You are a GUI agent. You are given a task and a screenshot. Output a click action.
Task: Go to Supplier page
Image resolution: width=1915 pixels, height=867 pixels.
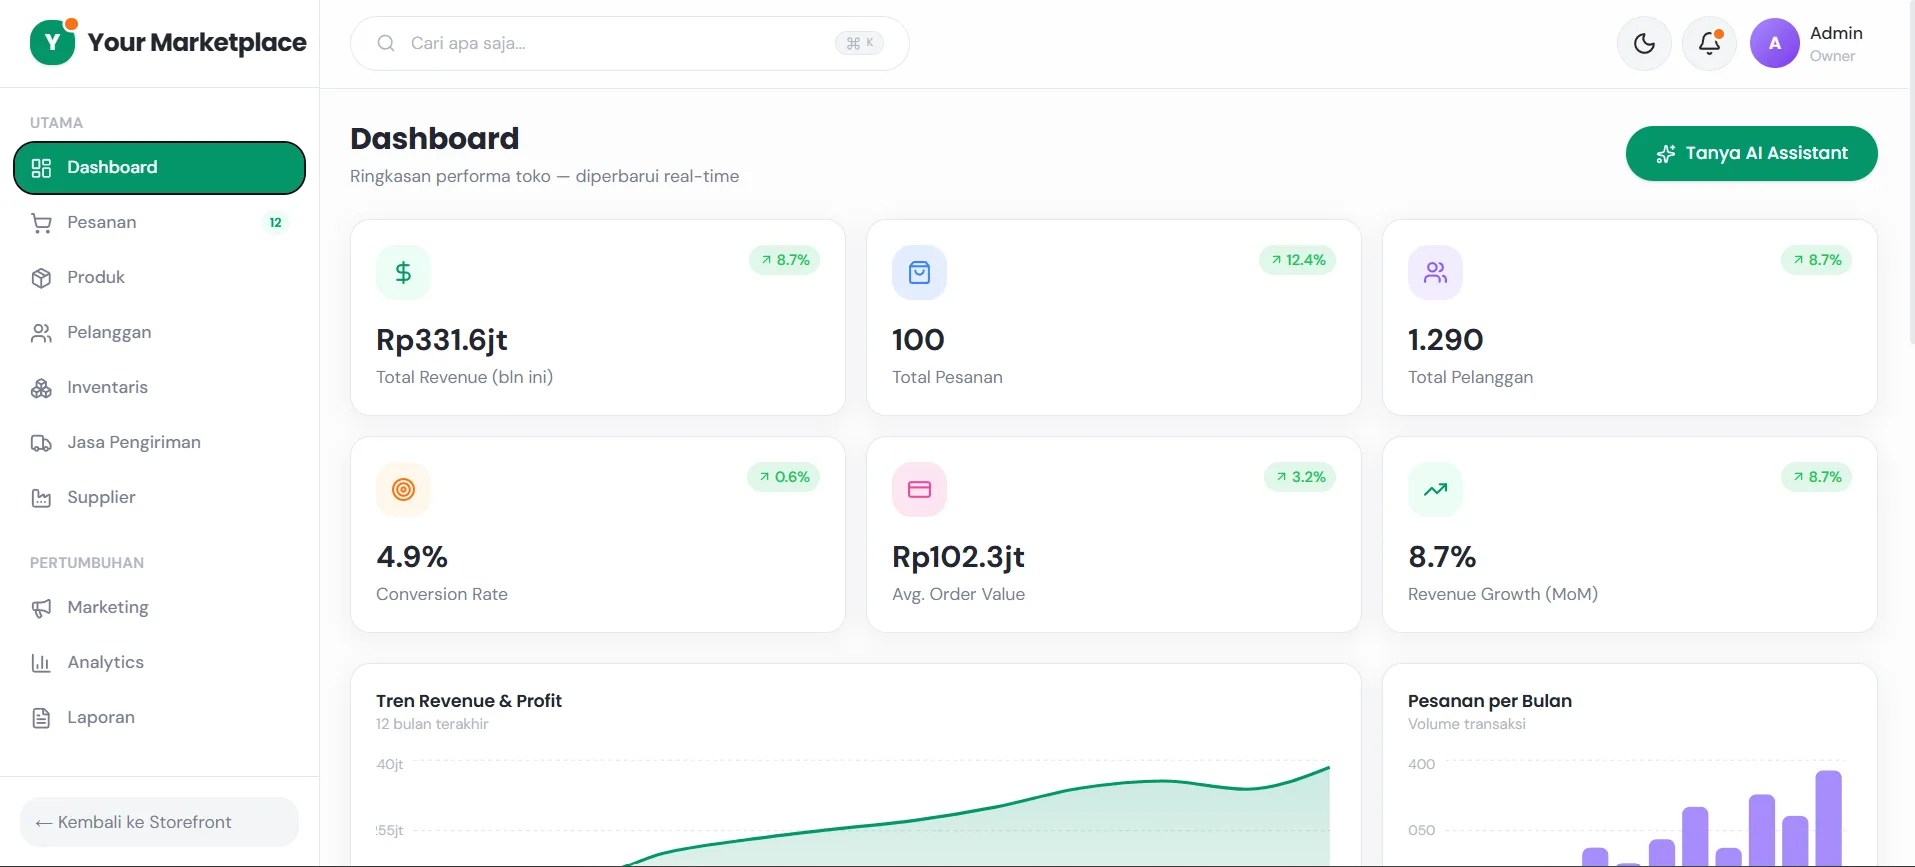click(x=159, y=498)
